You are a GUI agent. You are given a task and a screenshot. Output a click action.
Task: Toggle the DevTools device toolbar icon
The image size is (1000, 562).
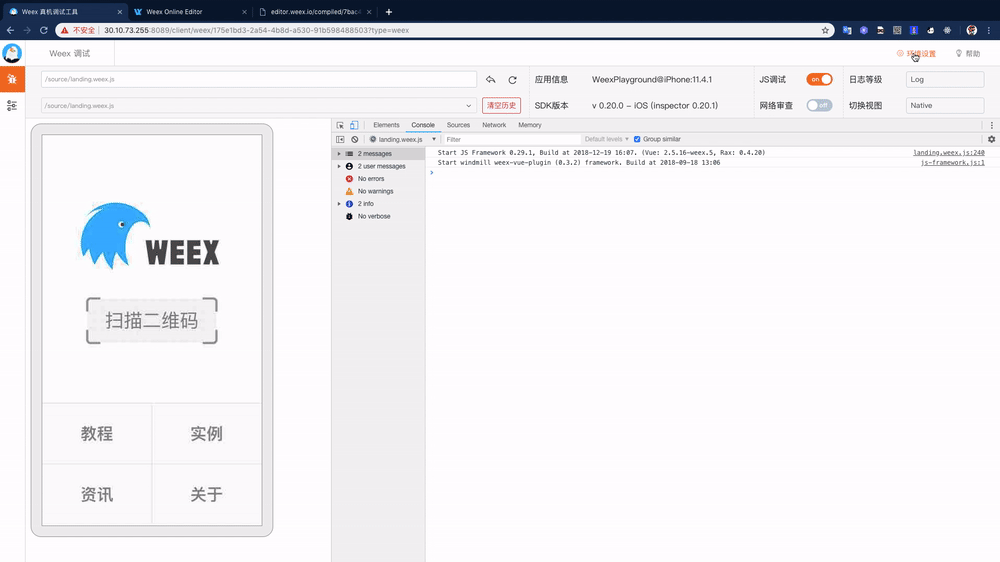(x=354, y=125)
